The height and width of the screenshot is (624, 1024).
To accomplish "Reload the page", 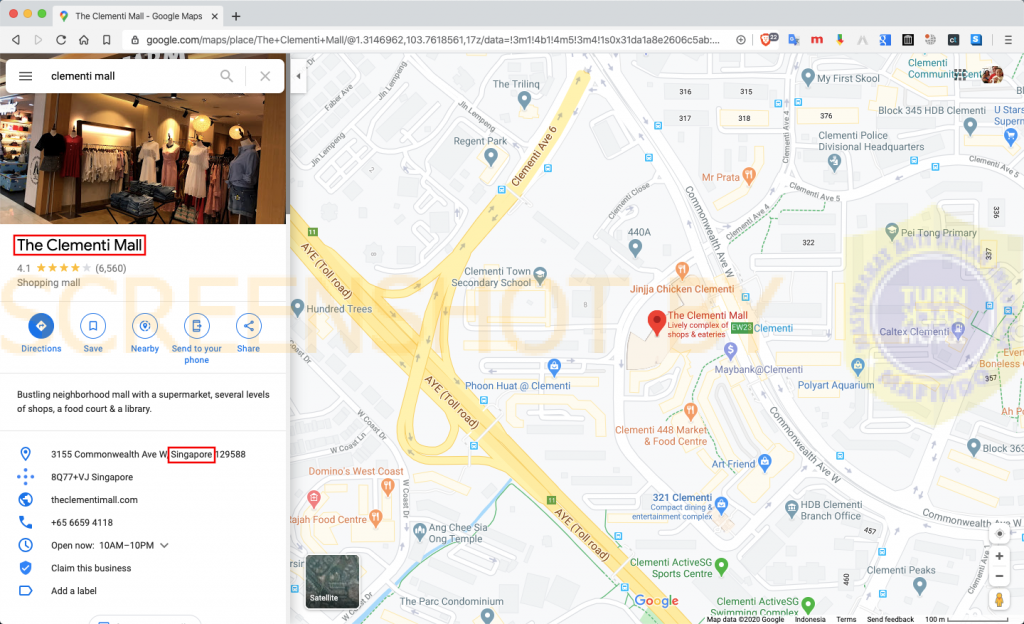I will (61, 40).
